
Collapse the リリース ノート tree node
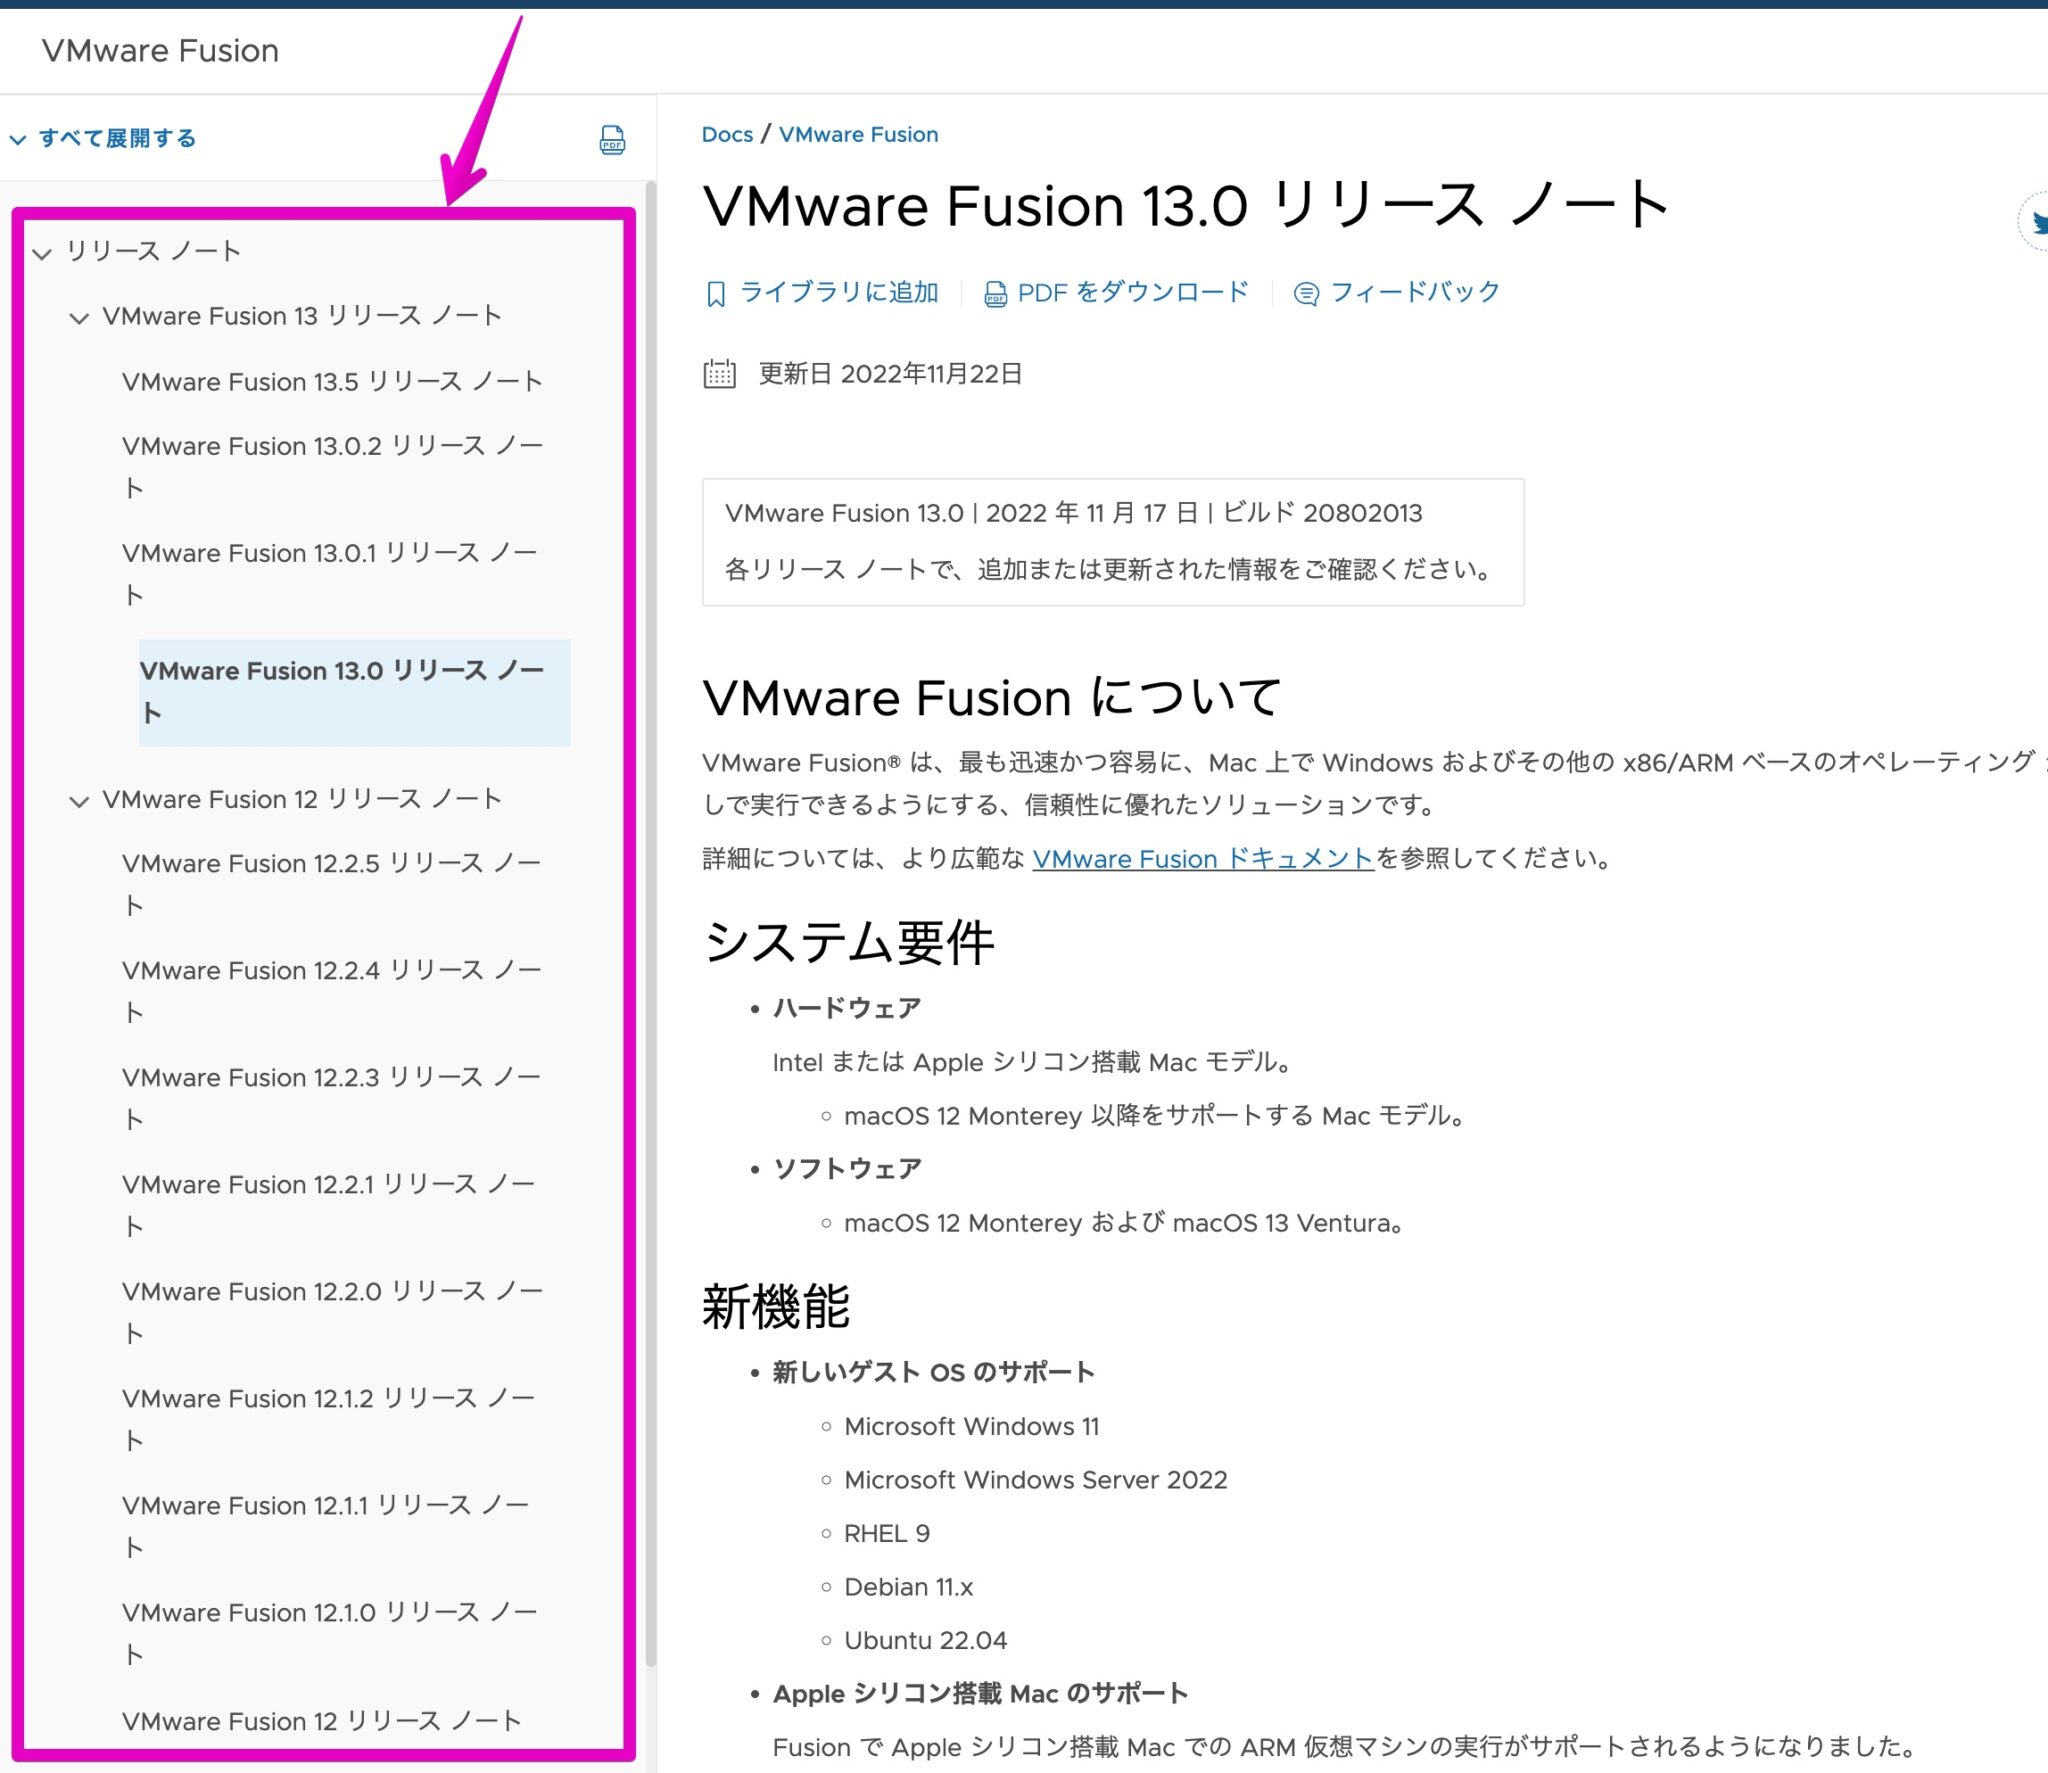(42, 254)
